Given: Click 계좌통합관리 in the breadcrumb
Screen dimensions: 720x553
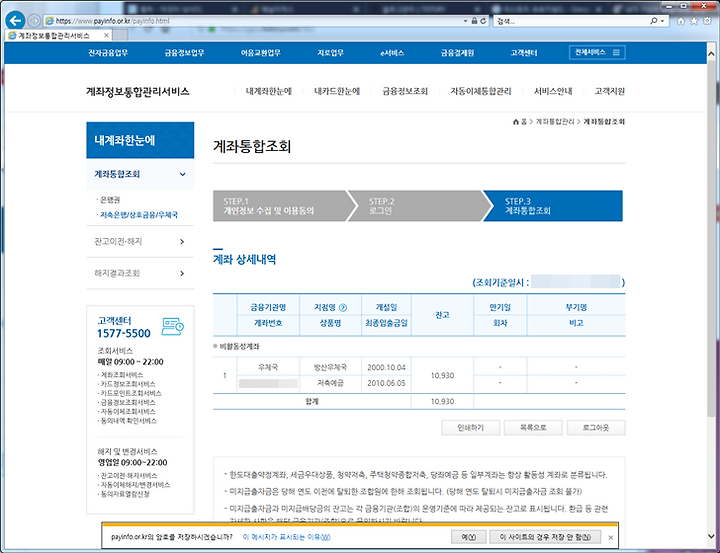Looking at the screenshot, I should tap(555, 122).
